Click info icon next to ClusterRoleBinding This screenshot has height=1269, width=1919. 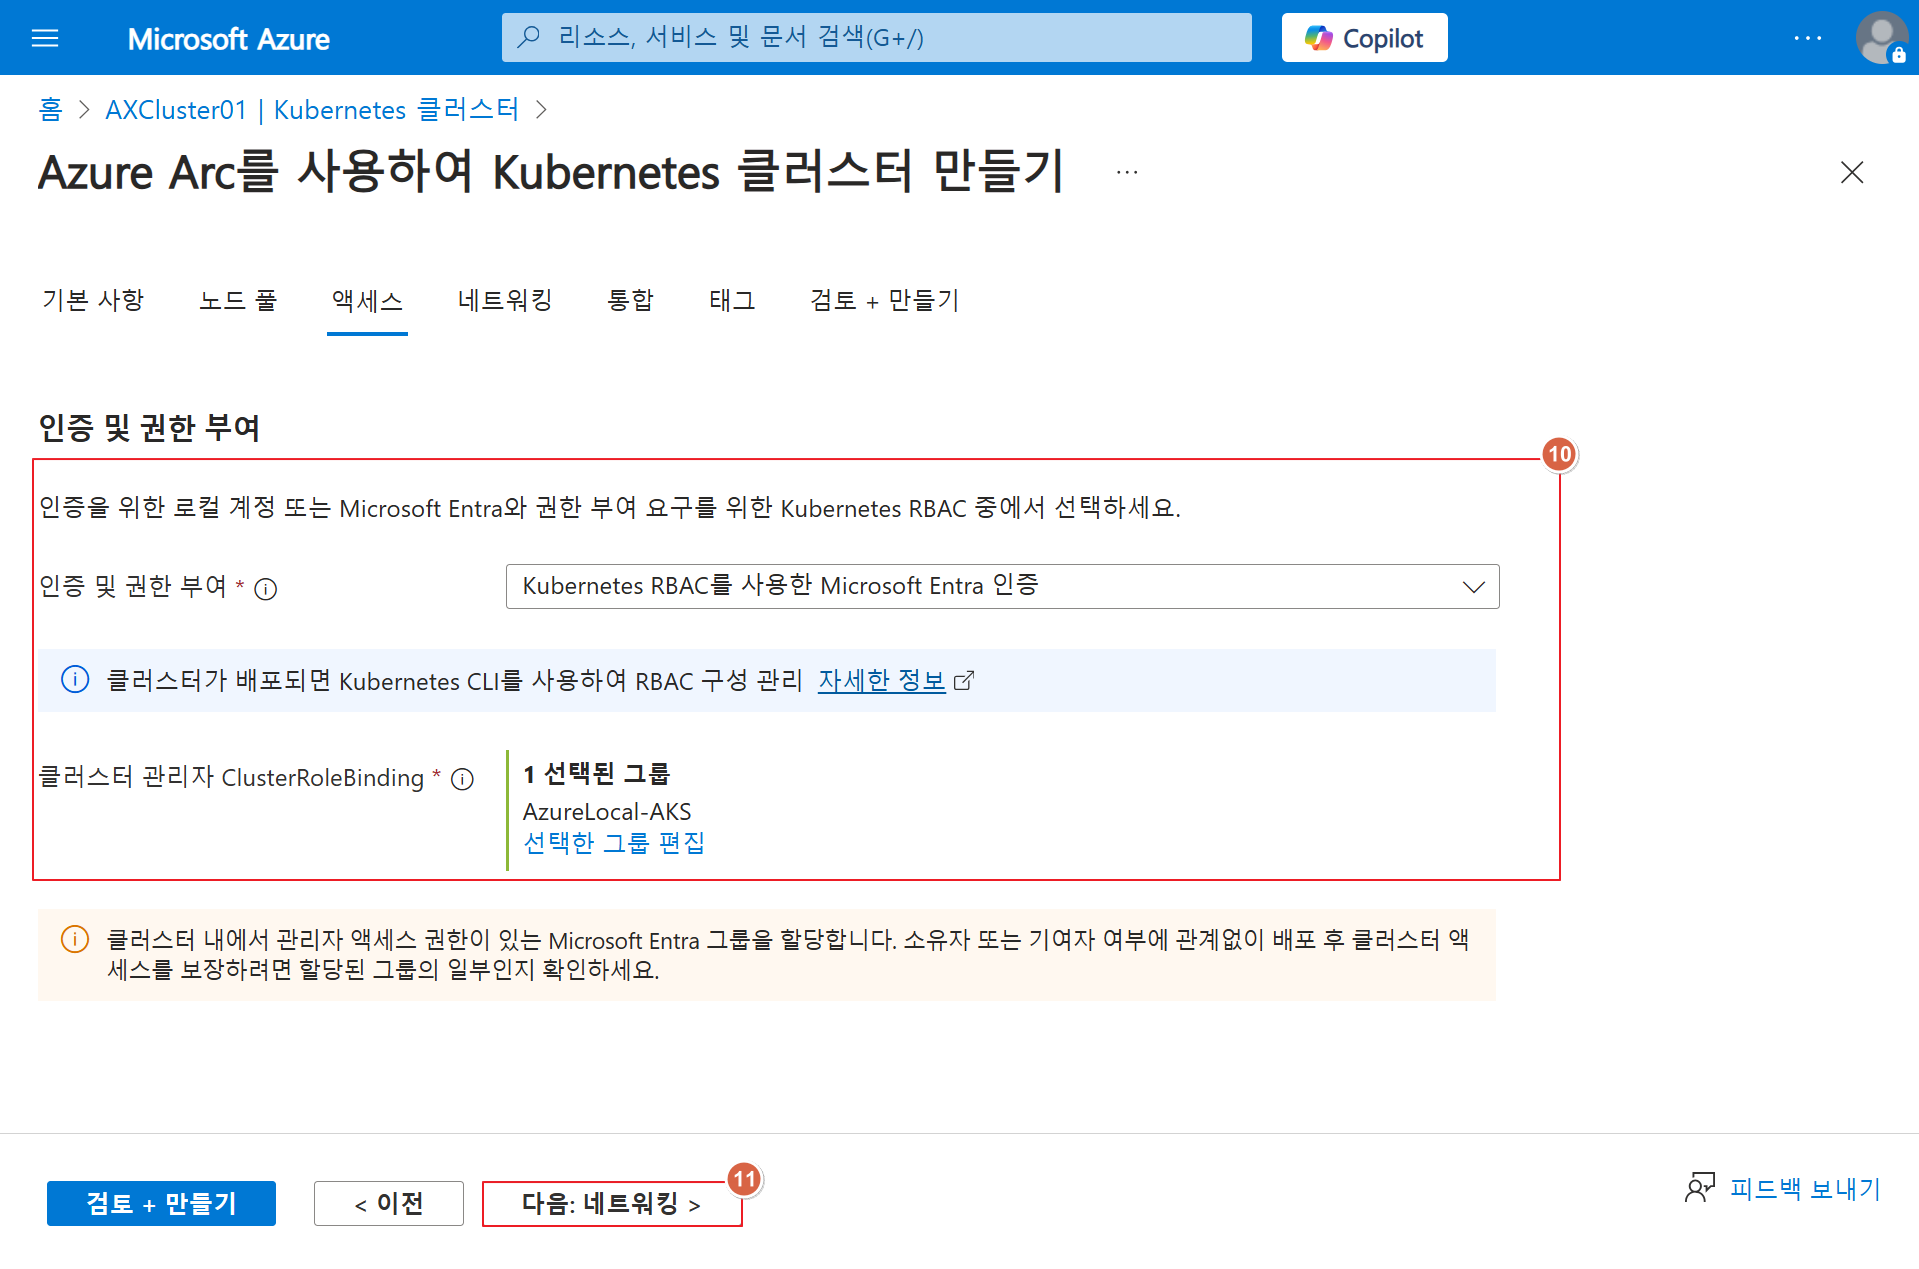(x=462, y=779)
